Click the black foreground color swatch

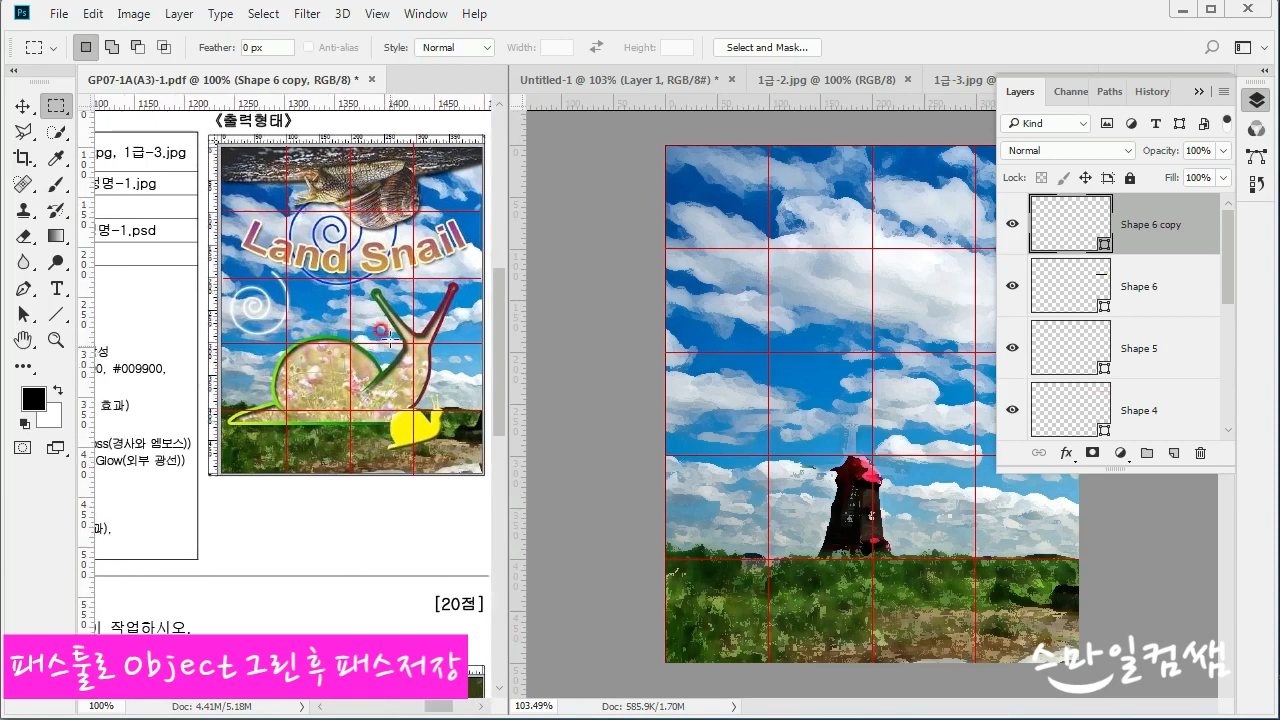(33, 399)
